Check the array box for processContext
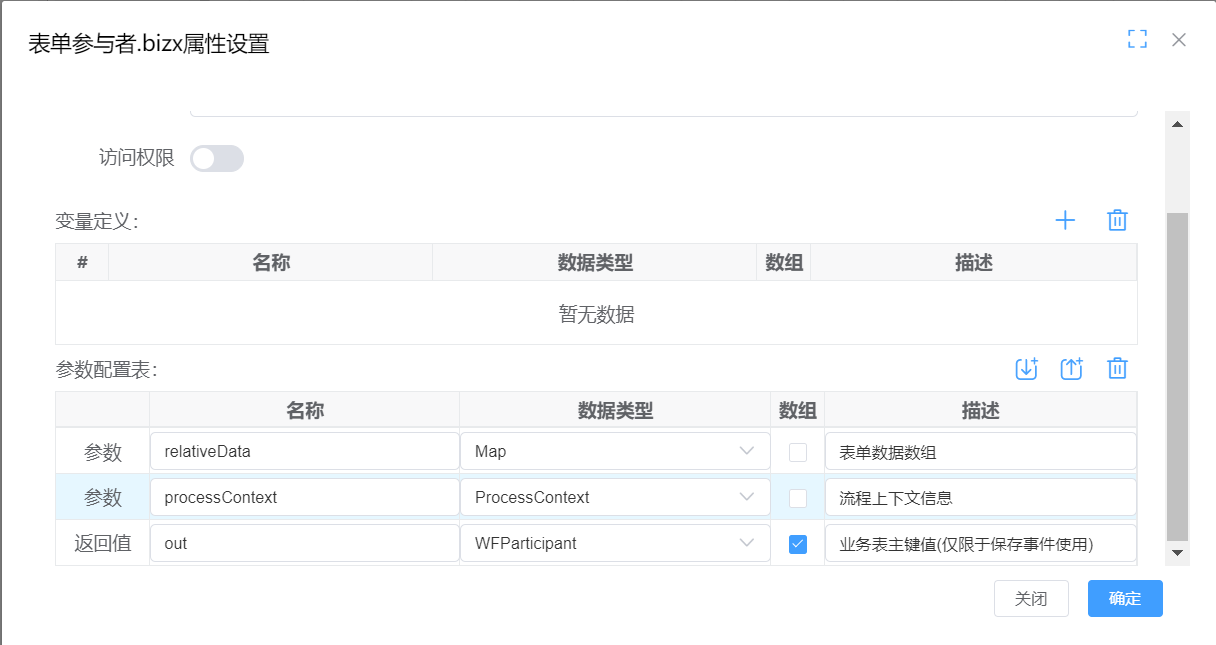The width and height of the screenshot is (1216, 645). pos(797,498)
